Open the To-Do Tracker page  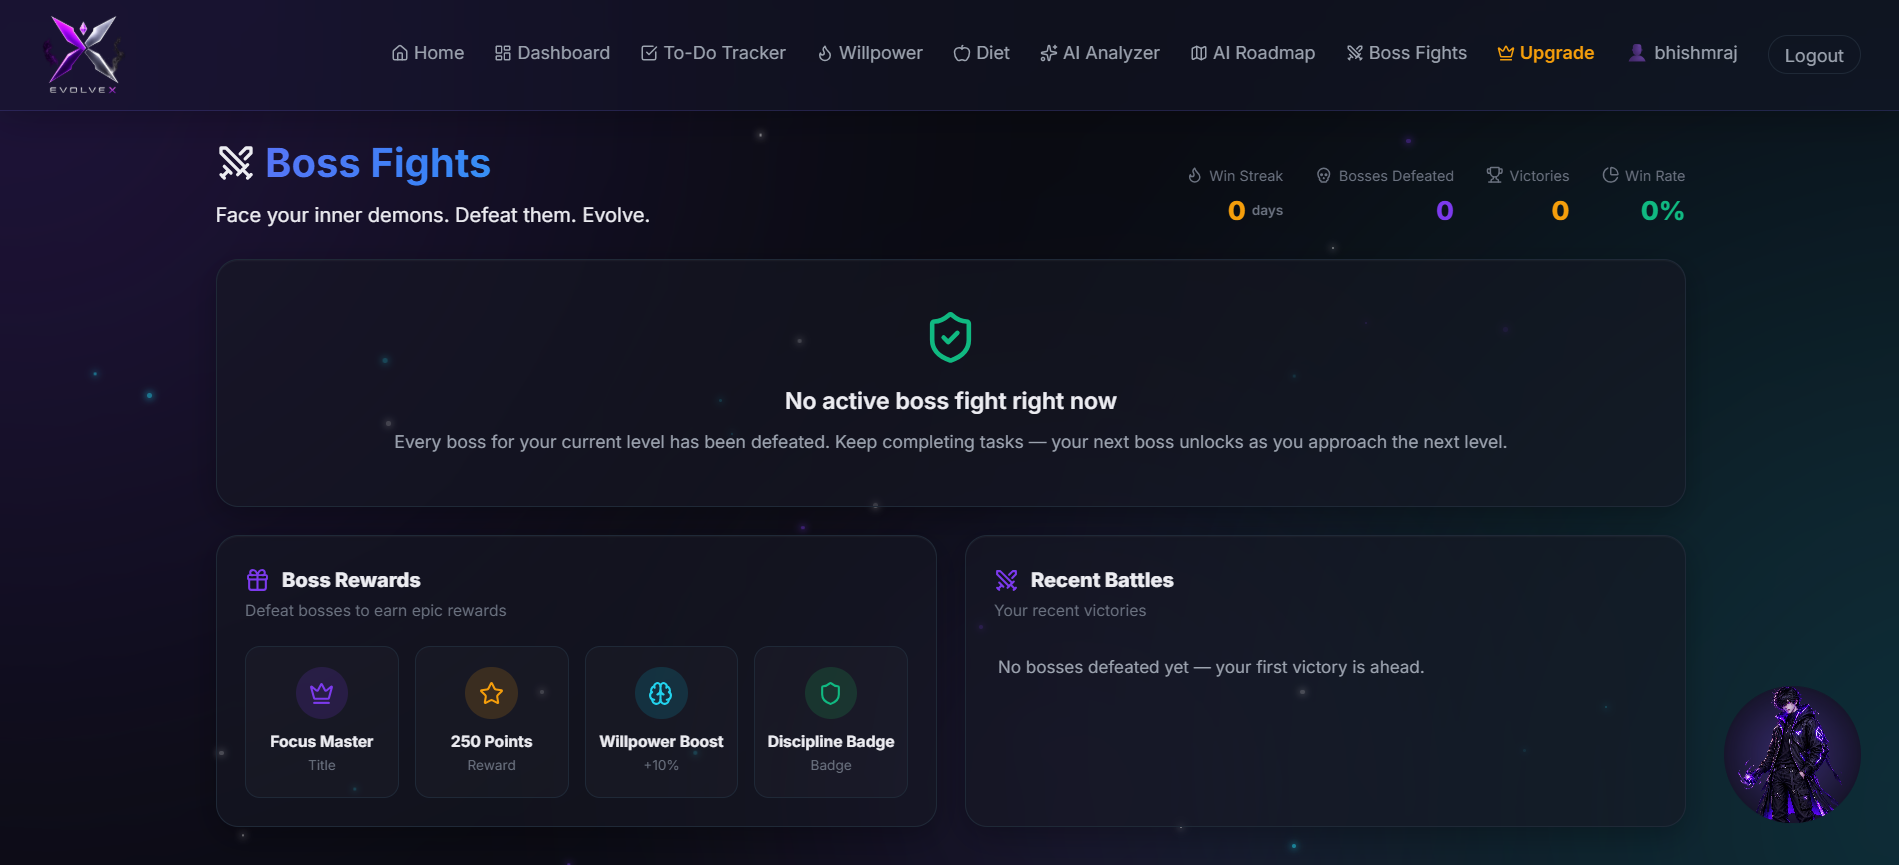tap(713, 53)
